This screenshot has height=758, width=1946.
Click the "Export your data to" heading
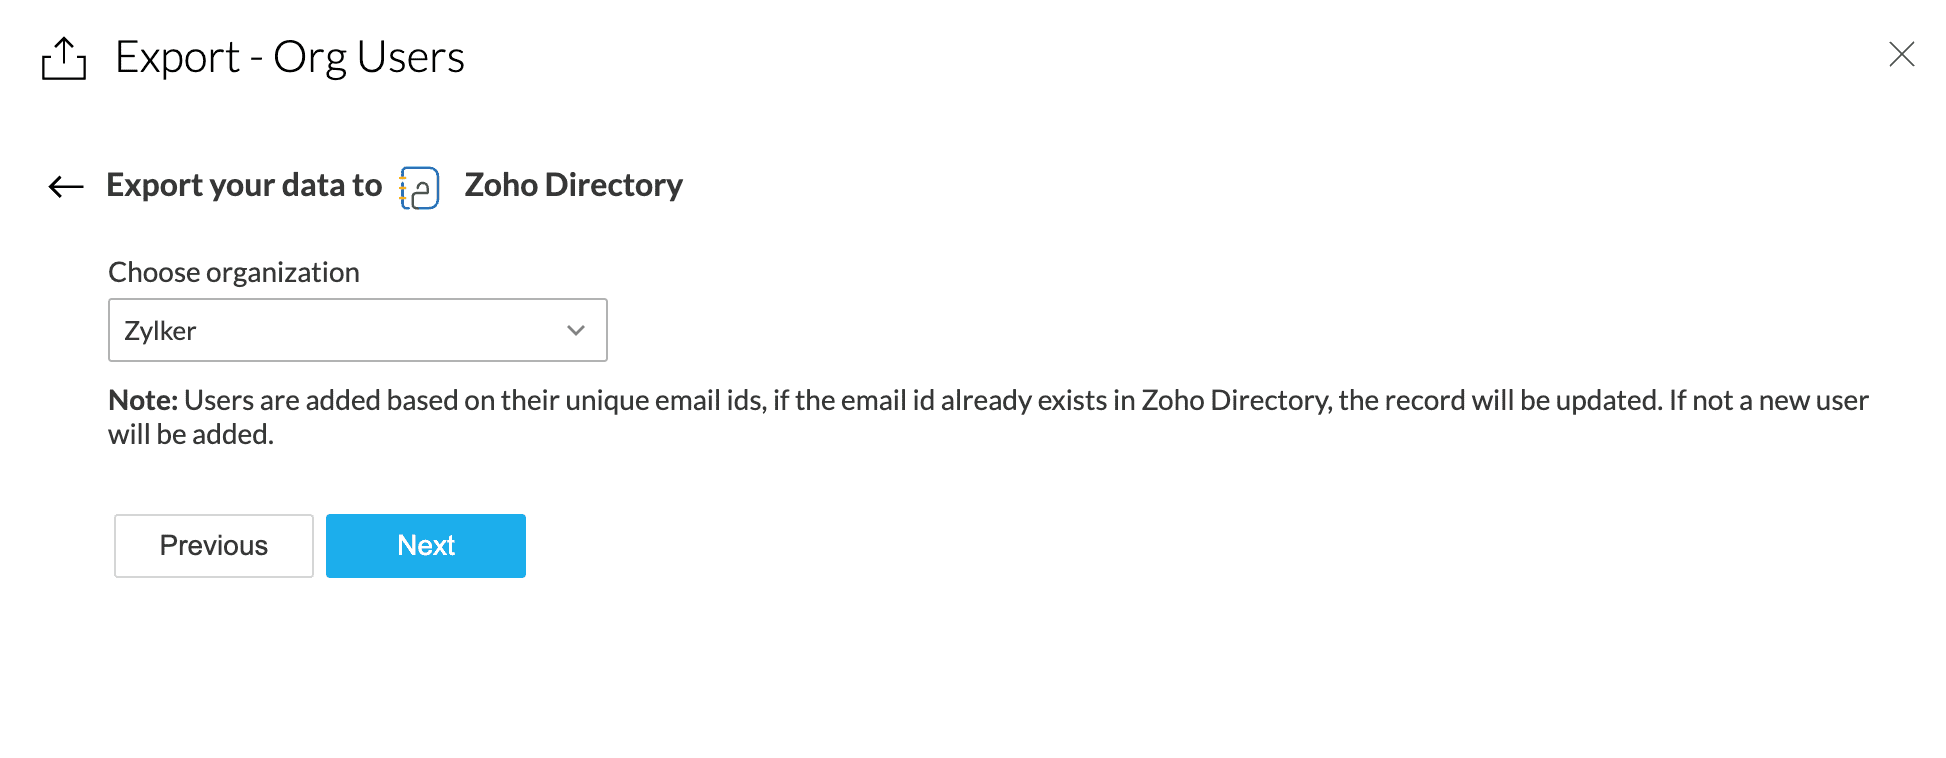[244, 185]
